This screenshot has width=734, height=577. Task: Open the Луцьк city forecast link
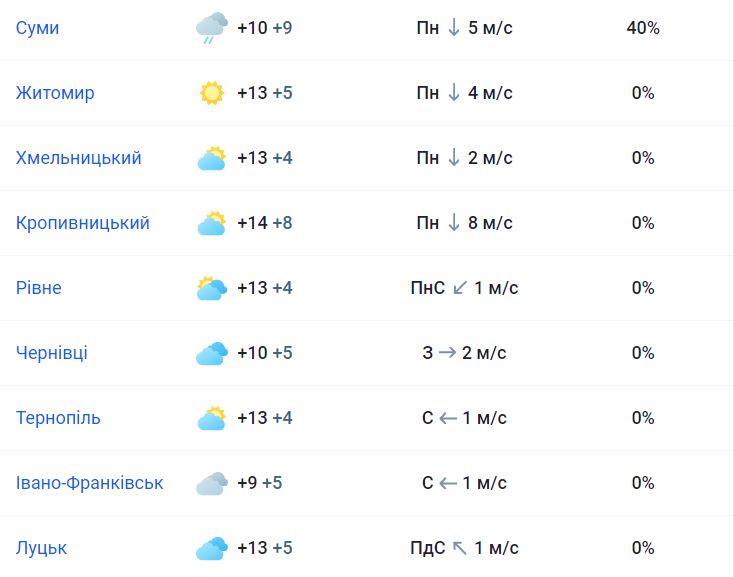[42, 548]
